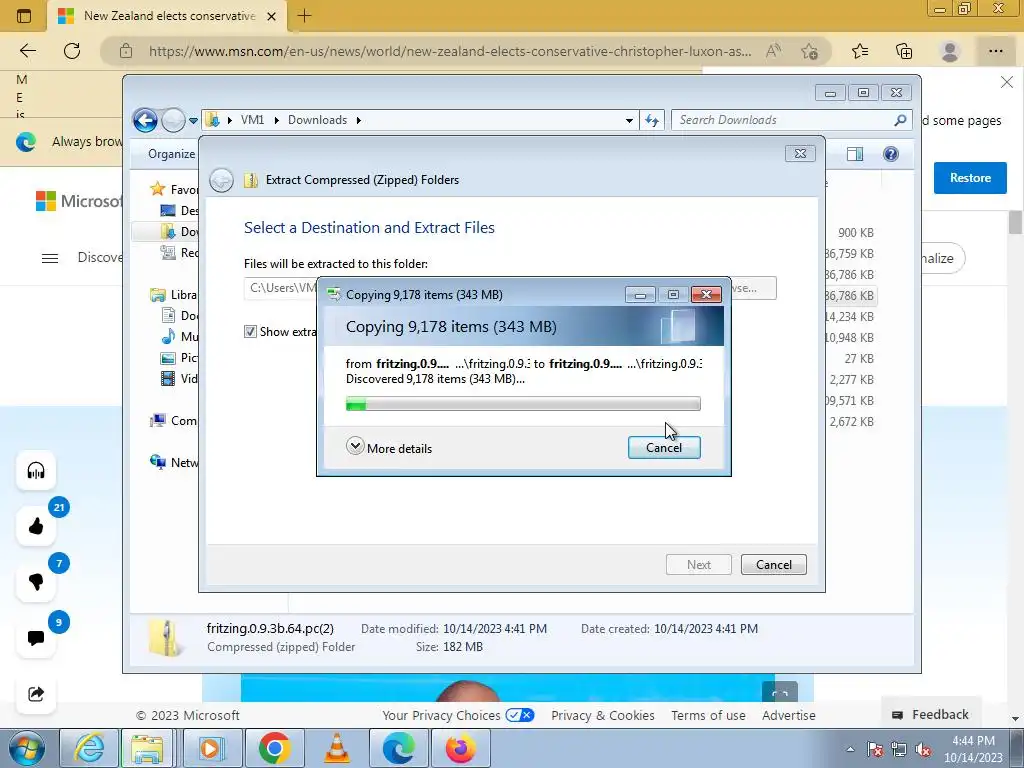Viewport: 1024px width, 768px height.
Task: Open Firefox from taskbar
Action: tap(460, 748)
